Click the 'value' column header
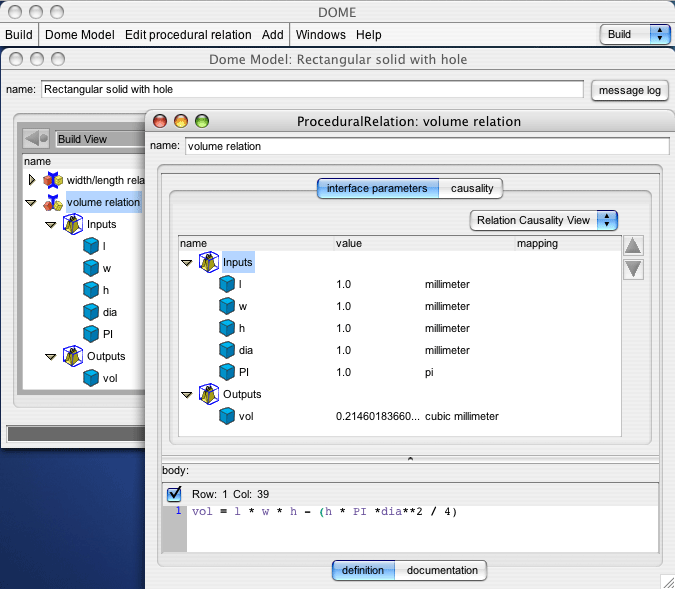 [x=349, y=243]
